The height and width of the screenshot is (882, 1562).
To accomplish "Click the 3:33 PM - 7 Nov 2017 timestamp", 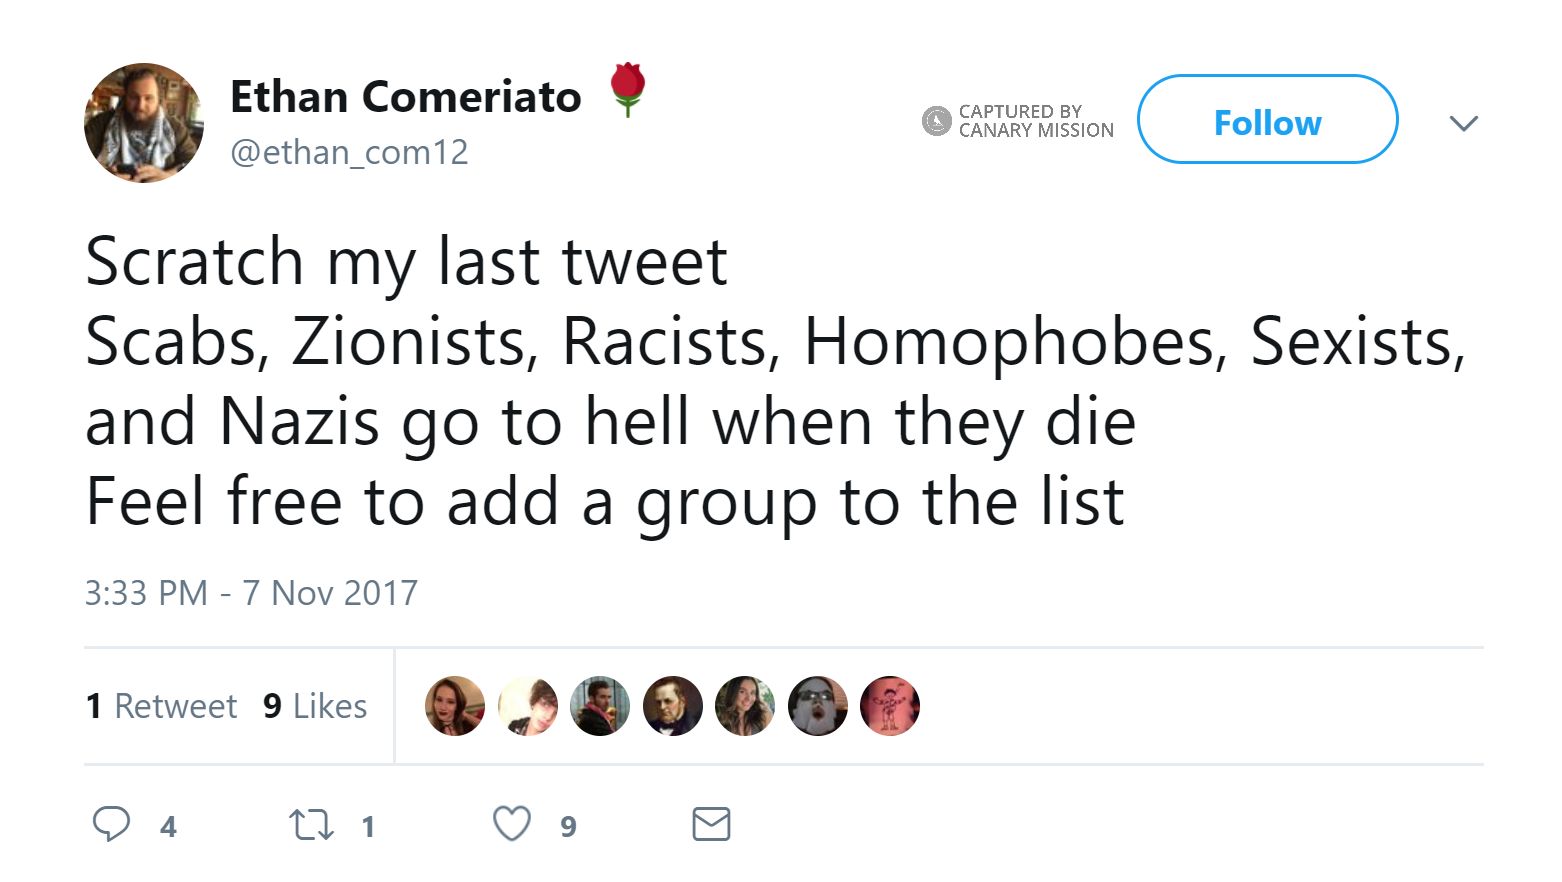I will click(x=251, y=593).
